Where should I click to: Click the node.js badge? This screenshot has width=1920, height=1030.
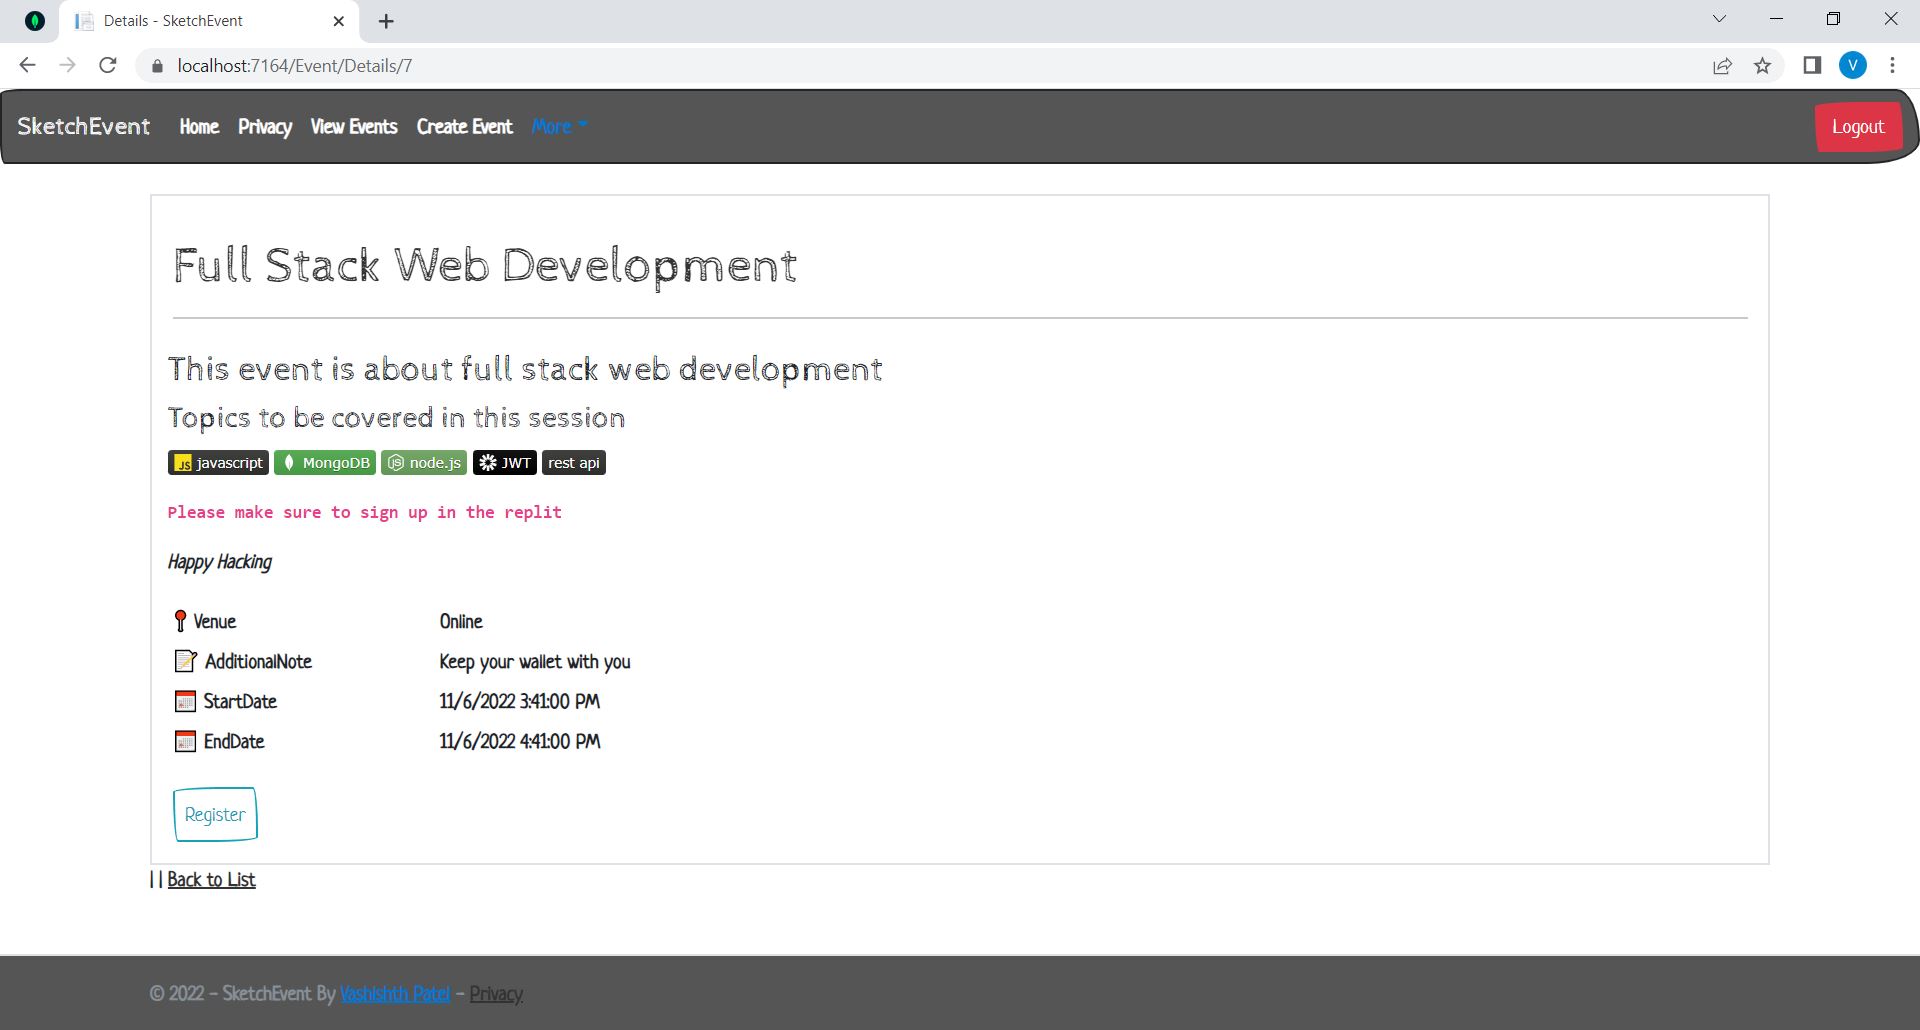point(424,463)
